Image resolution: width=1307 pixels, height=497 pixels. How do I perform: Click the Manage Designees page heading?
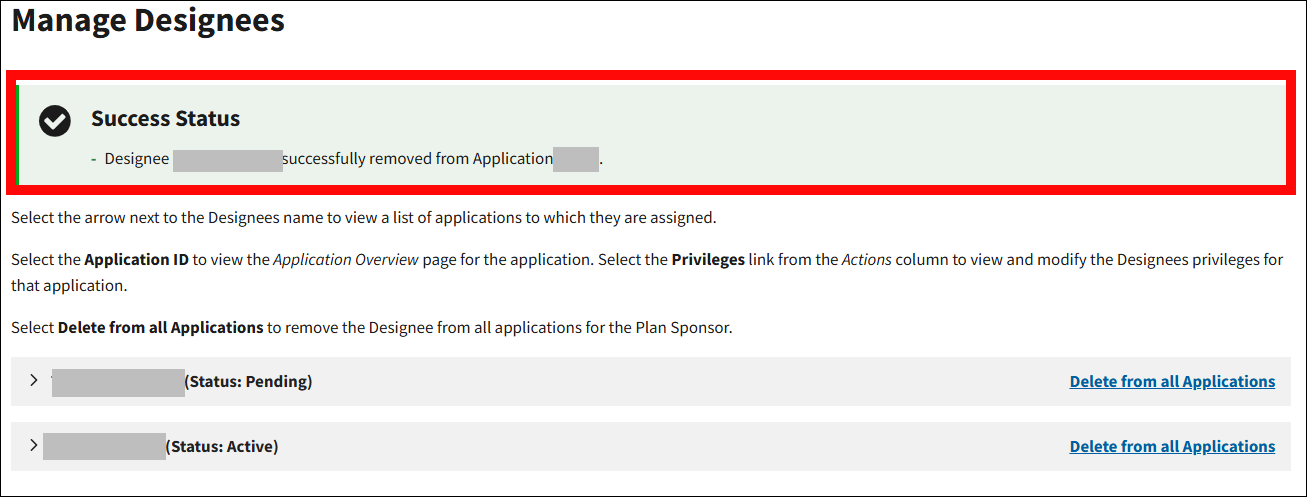point(148,21)
